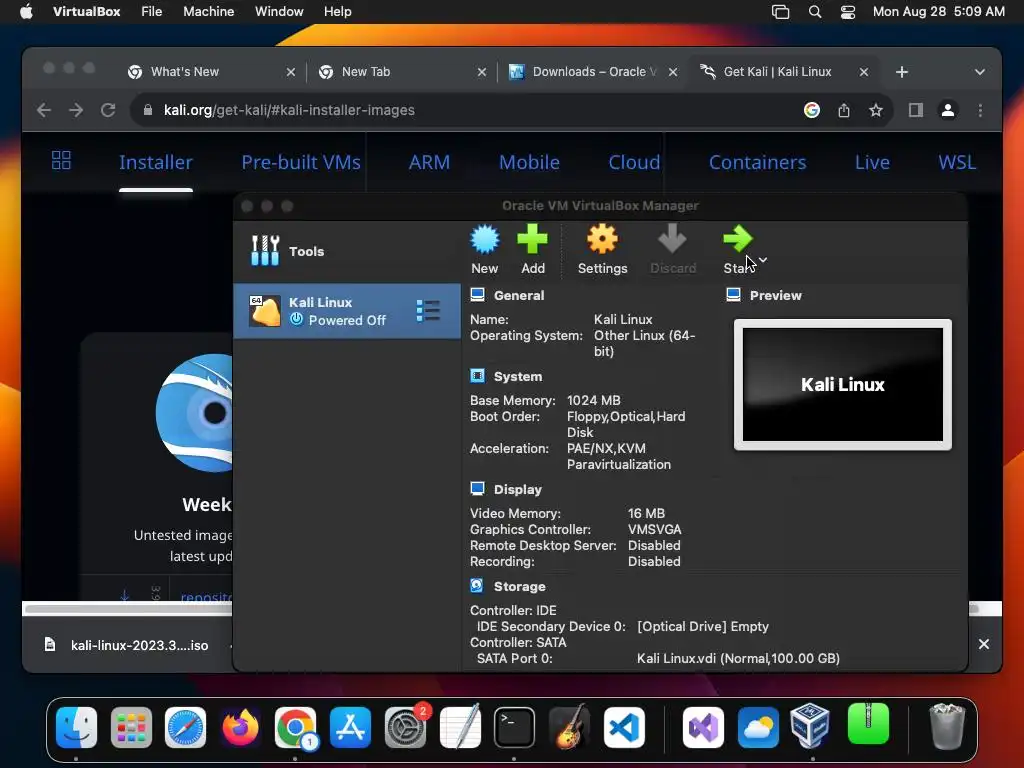
Task: Click Chrome forward arrow
Action: tap(76, 110)
